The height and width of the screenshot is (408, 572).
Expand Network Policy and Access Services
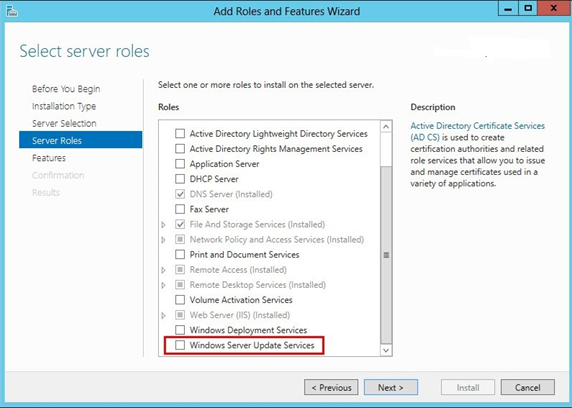[x=163, y=240]
